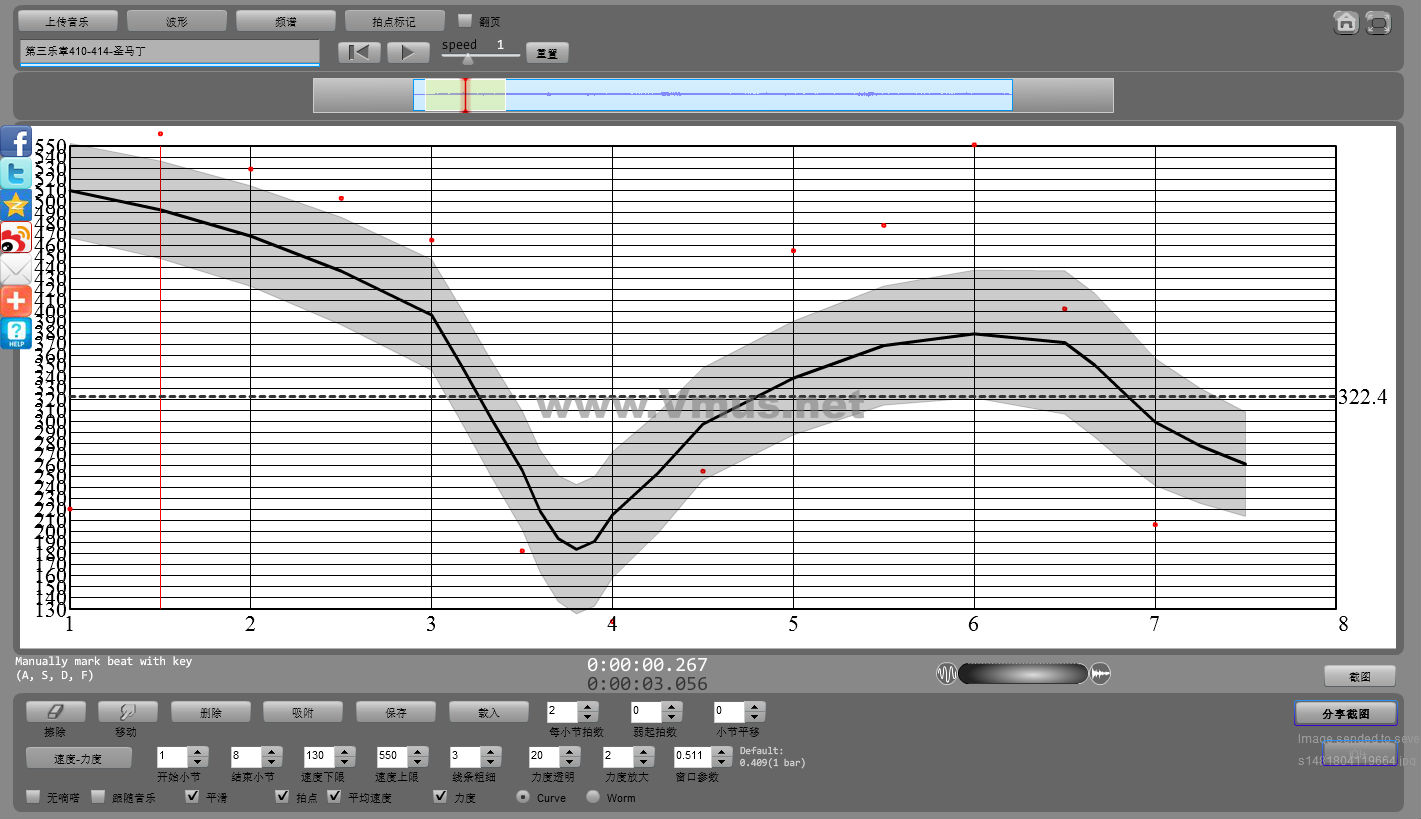The height and width of the screenshot is (819, 1421).
Task: Open the HELP question mark icon
Action: coord(16,333)
